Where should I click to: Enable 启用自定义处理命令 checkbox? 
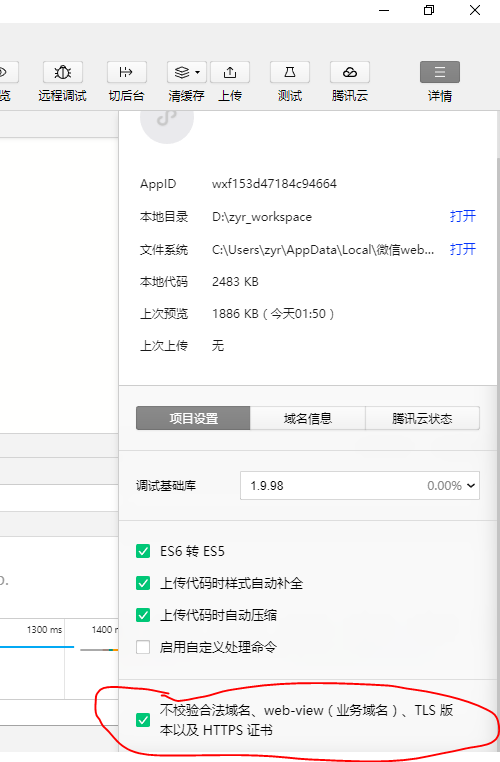(143, 647)
